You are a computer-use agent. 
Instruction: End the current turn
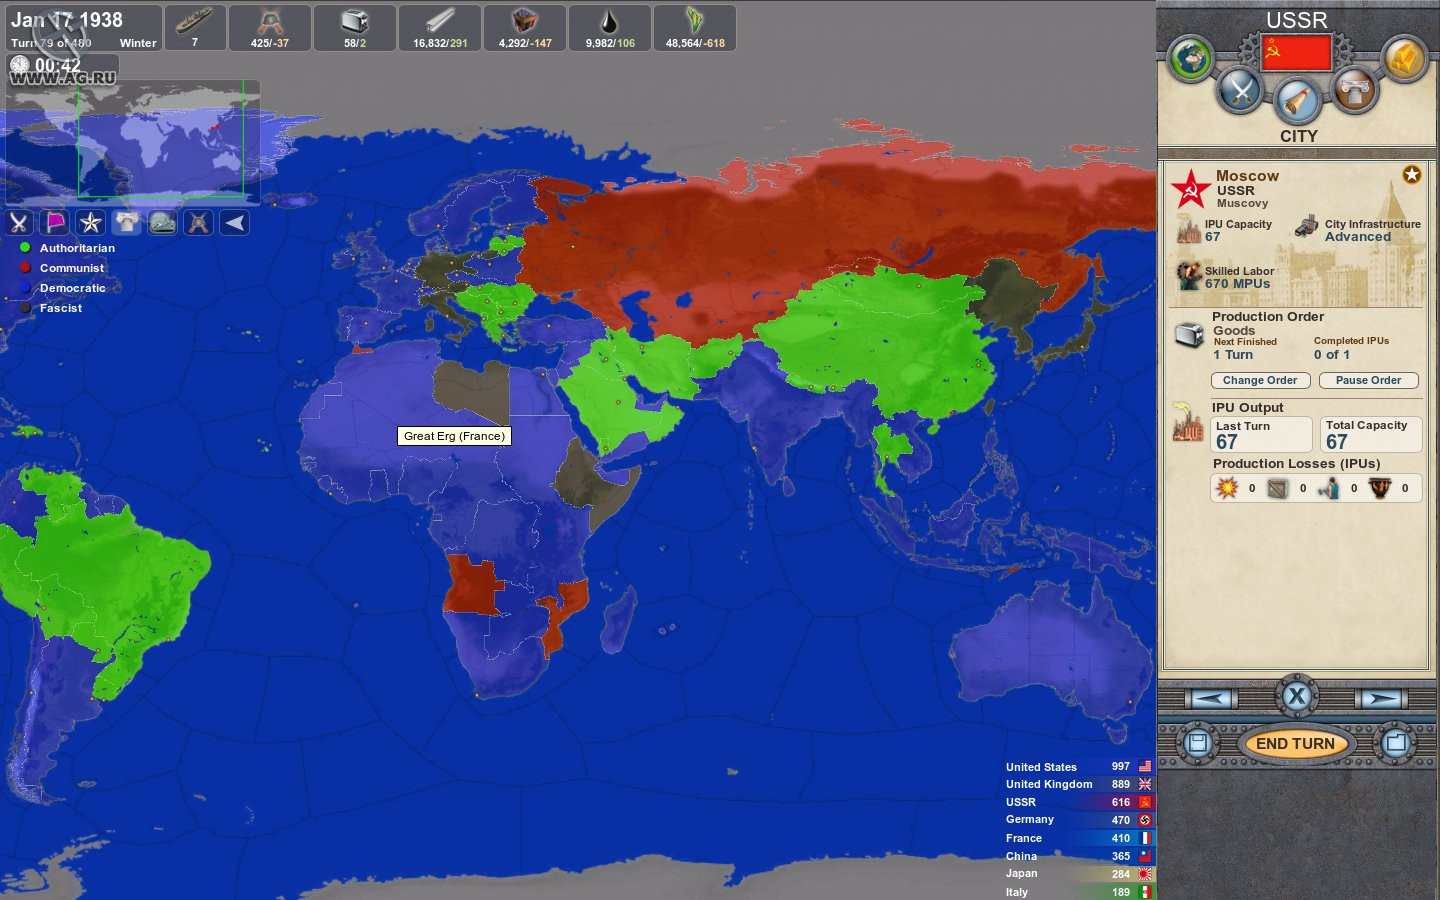pyautogui.click(x=1296, y=743)
